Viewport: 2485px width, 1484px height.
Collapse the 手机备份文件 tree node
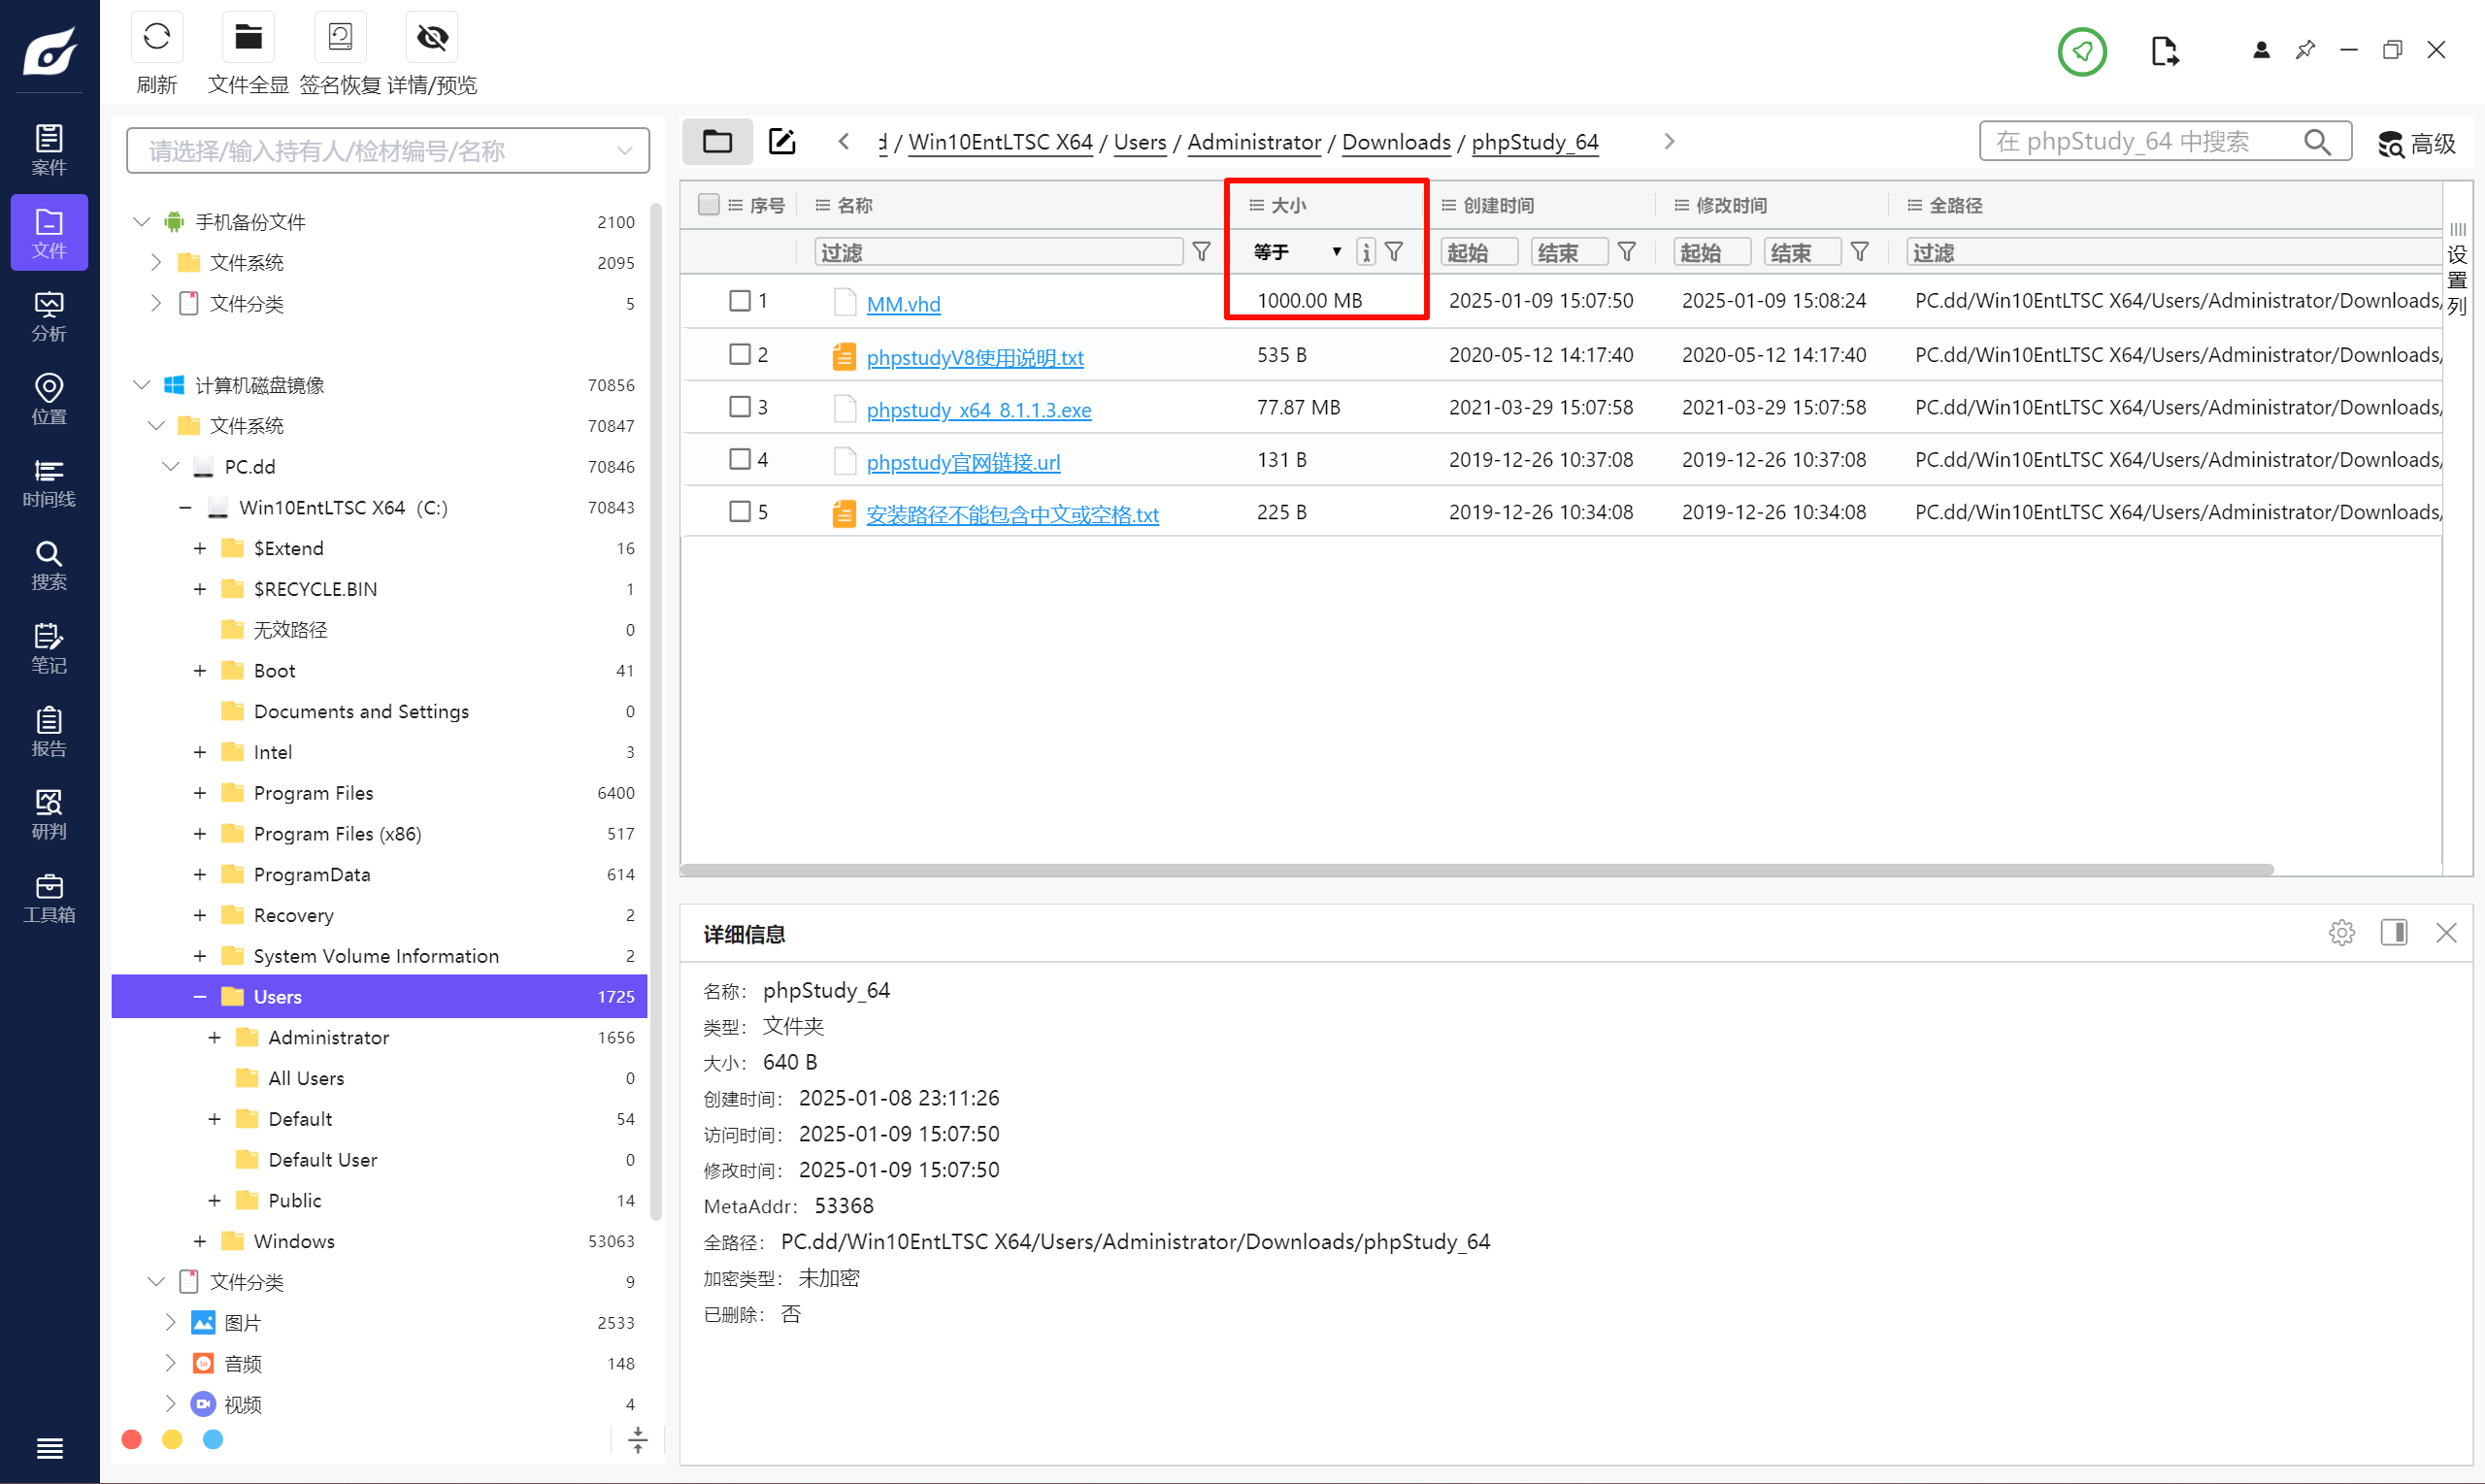(142, 222)
